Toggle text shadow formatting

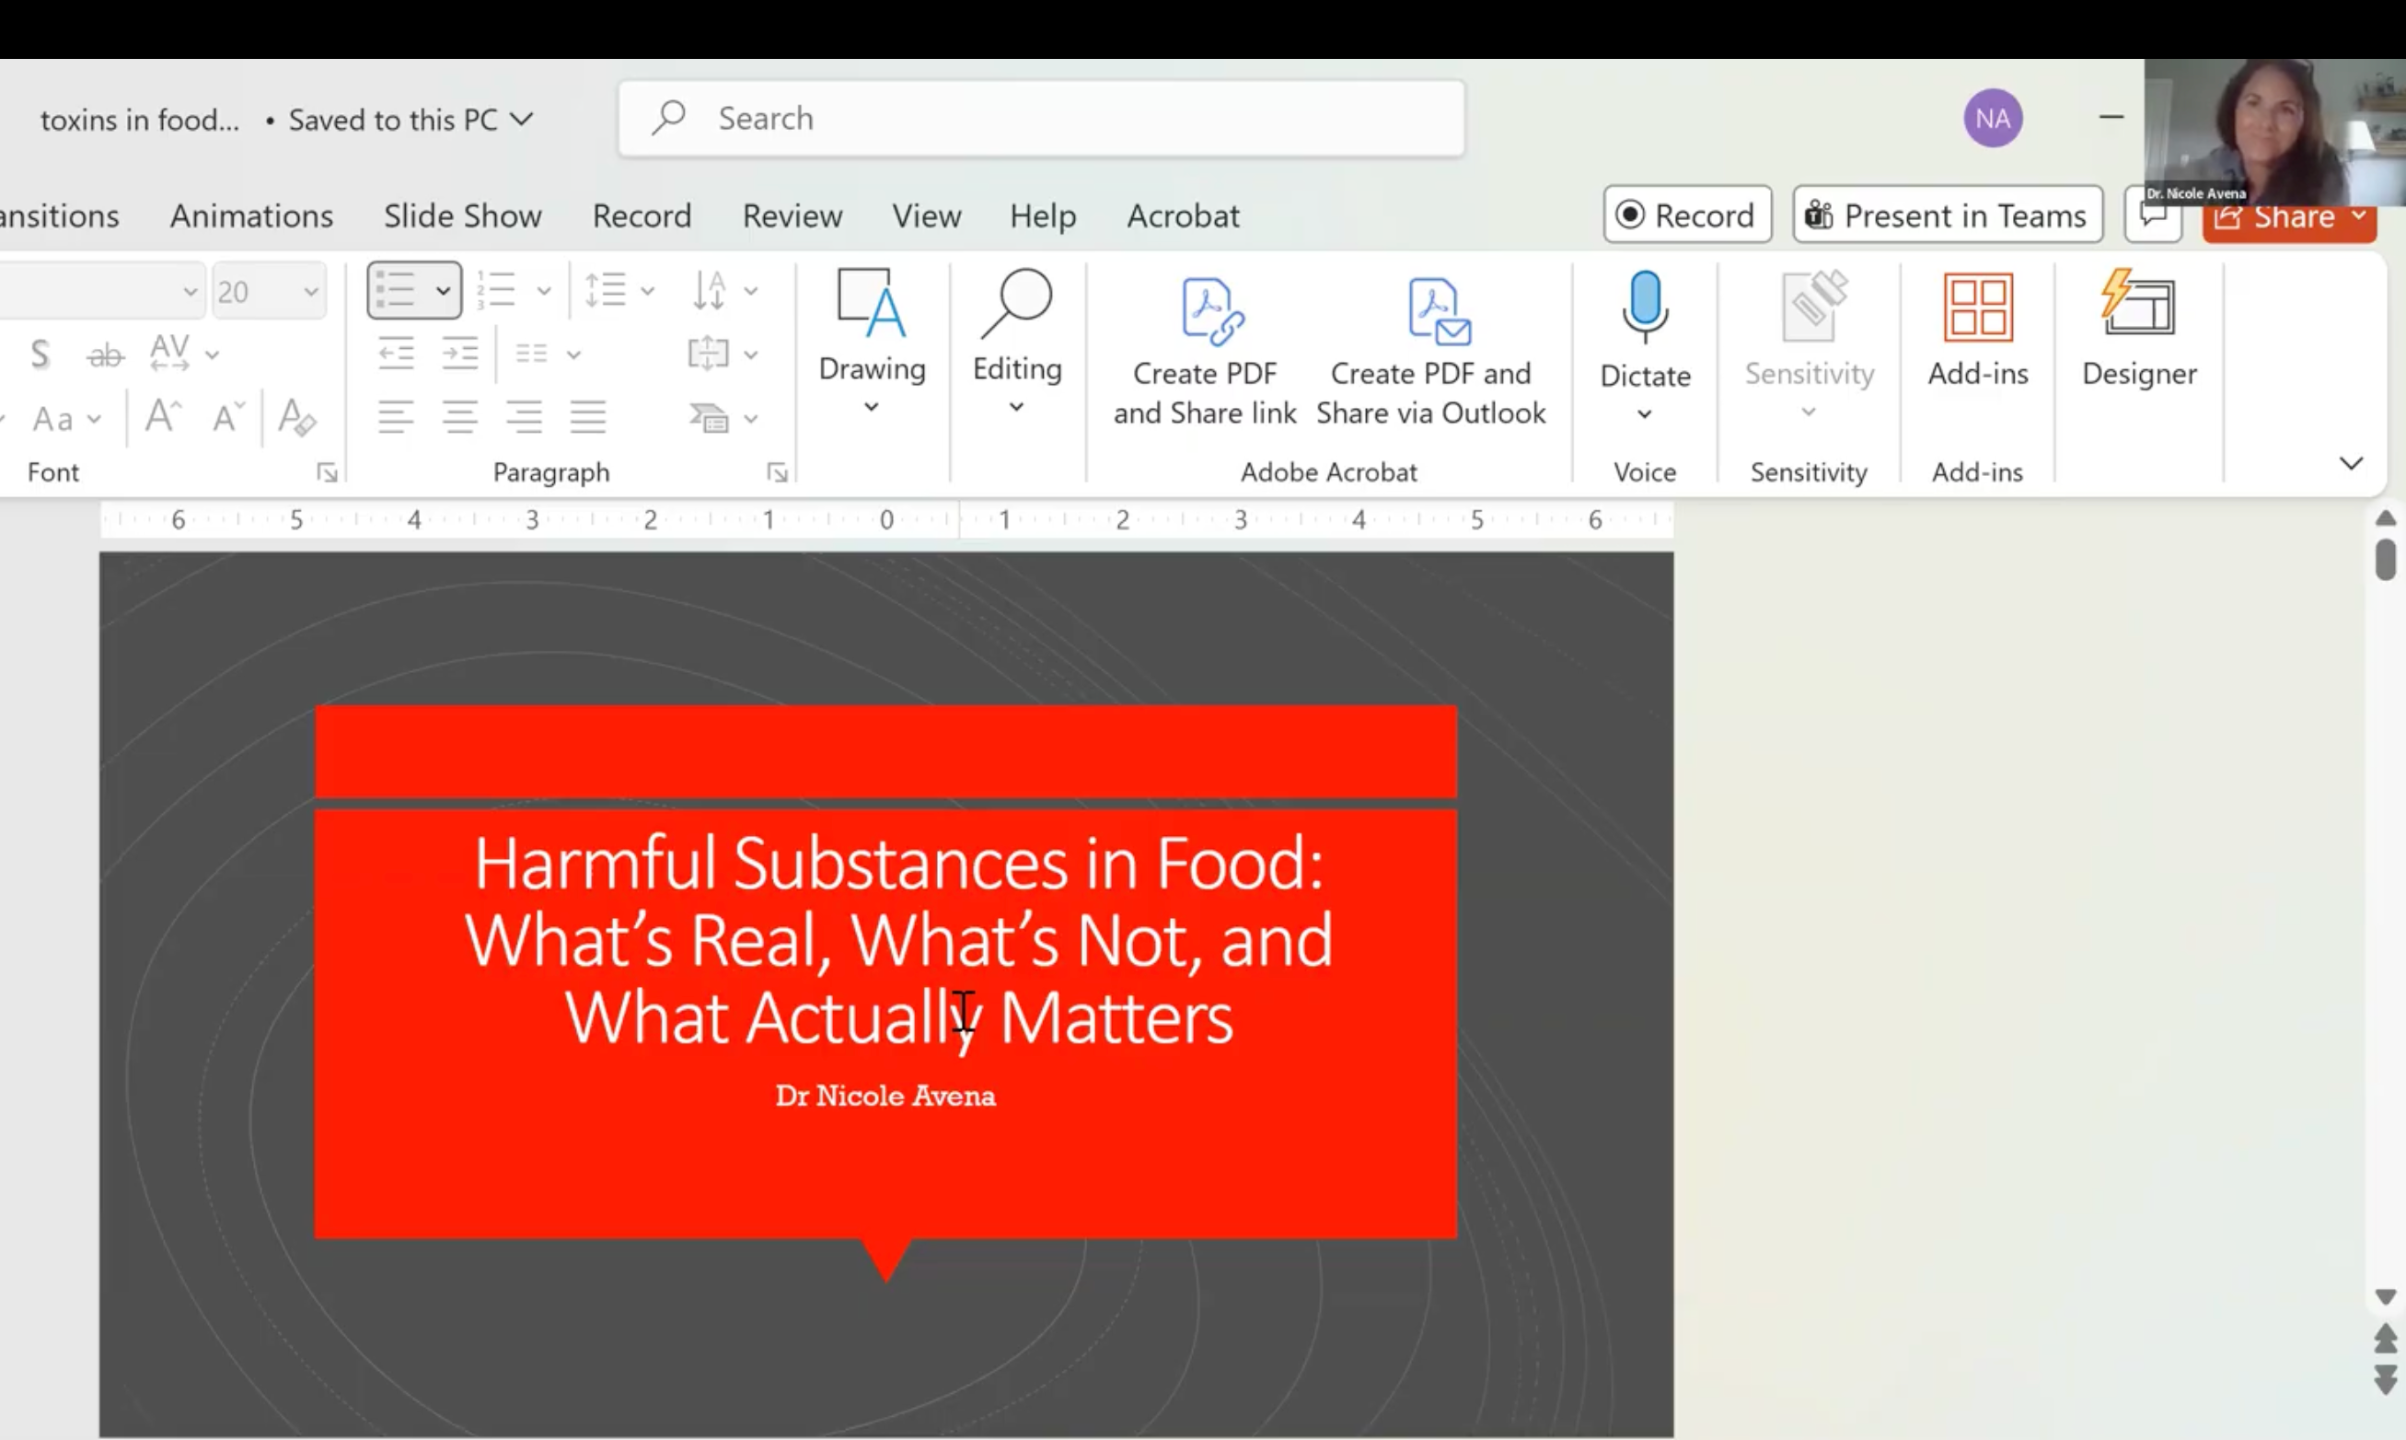click(39, 354)
